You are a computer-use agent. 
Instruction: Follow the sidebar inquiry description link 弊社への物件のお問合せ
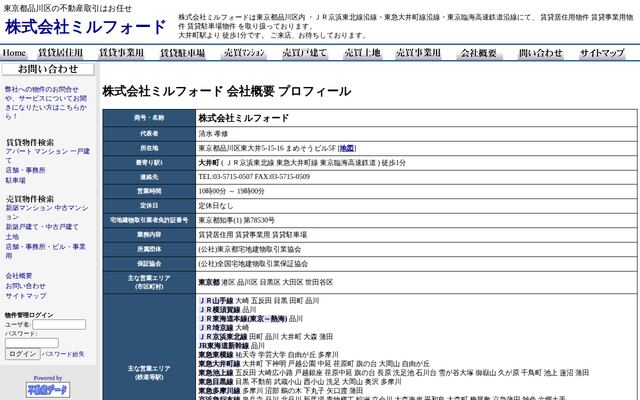pos(46,102)
